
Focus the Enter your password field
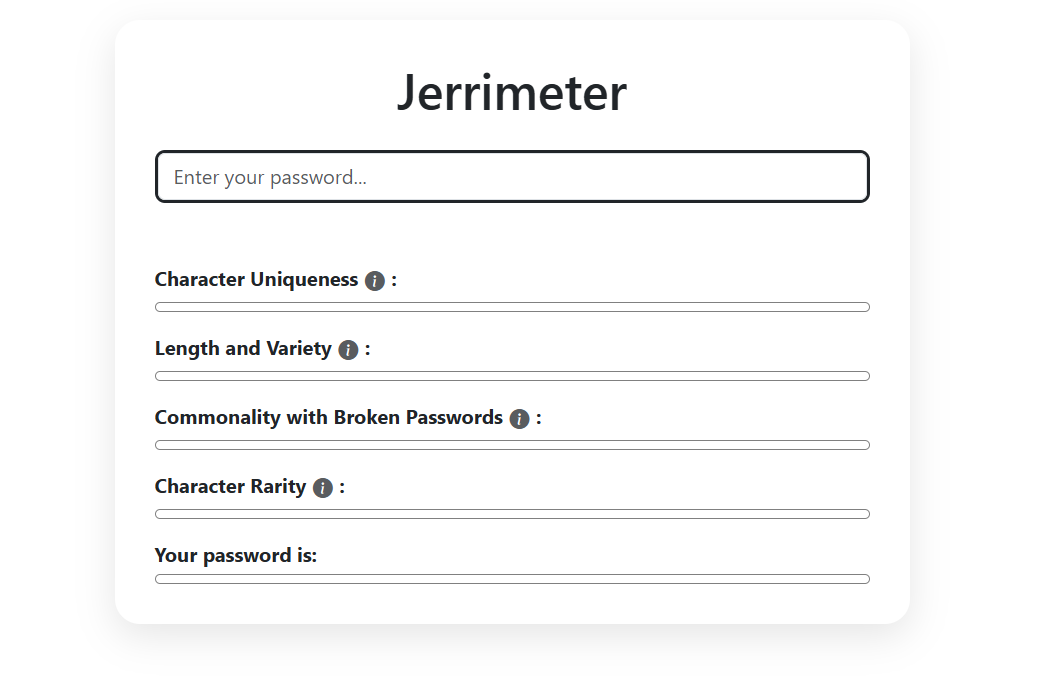[x=512, y=177]
